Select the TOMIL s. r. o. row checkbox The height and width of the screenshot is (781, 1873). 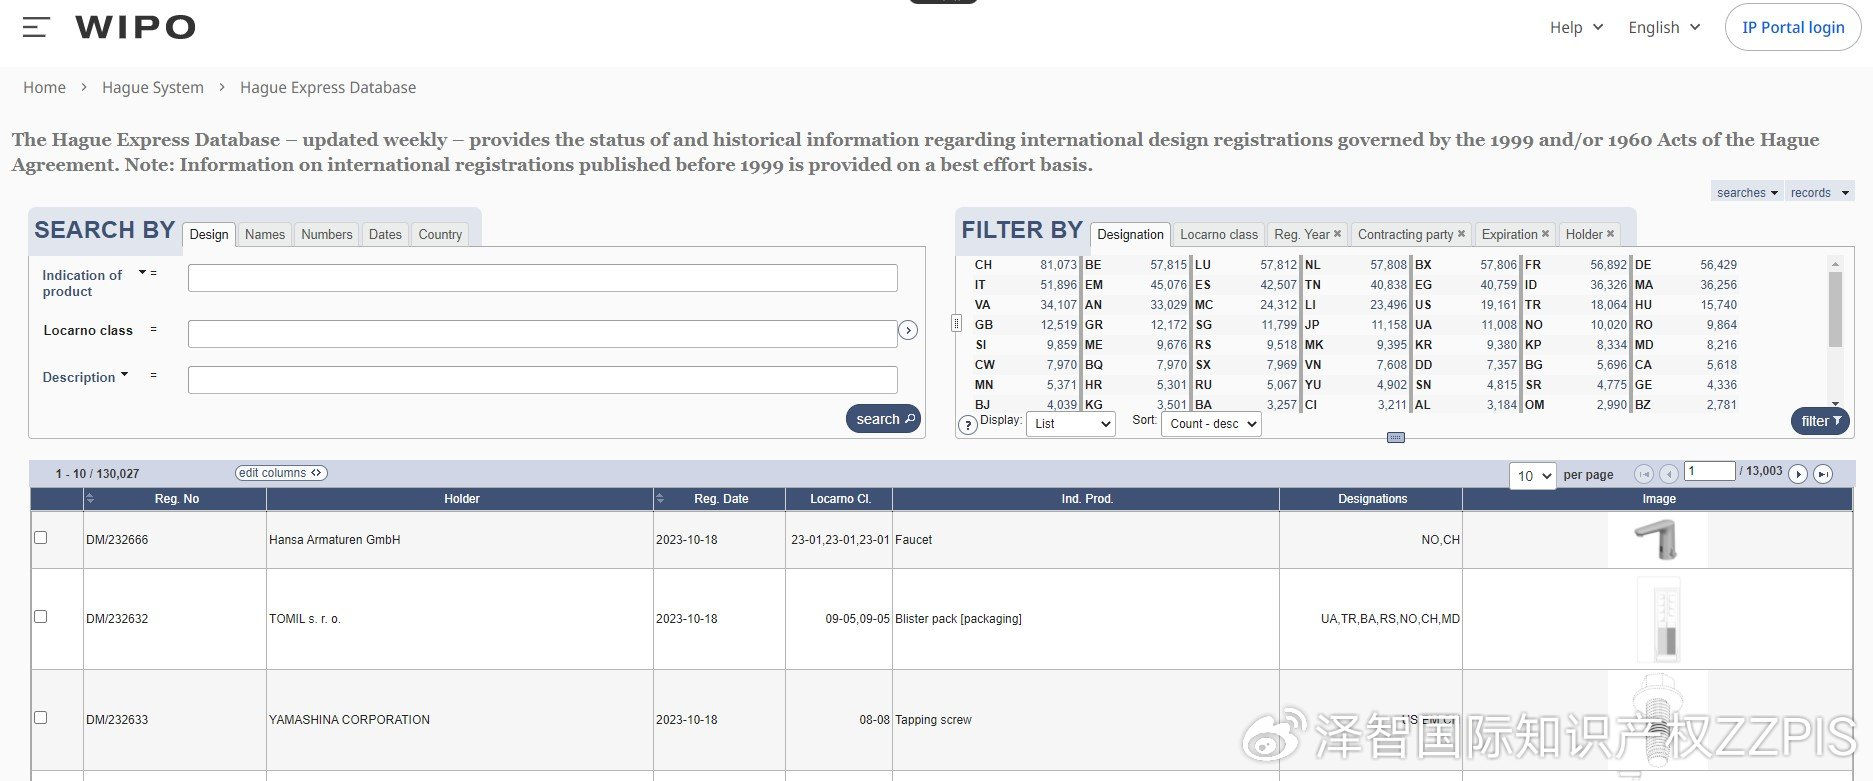[41, 617]
